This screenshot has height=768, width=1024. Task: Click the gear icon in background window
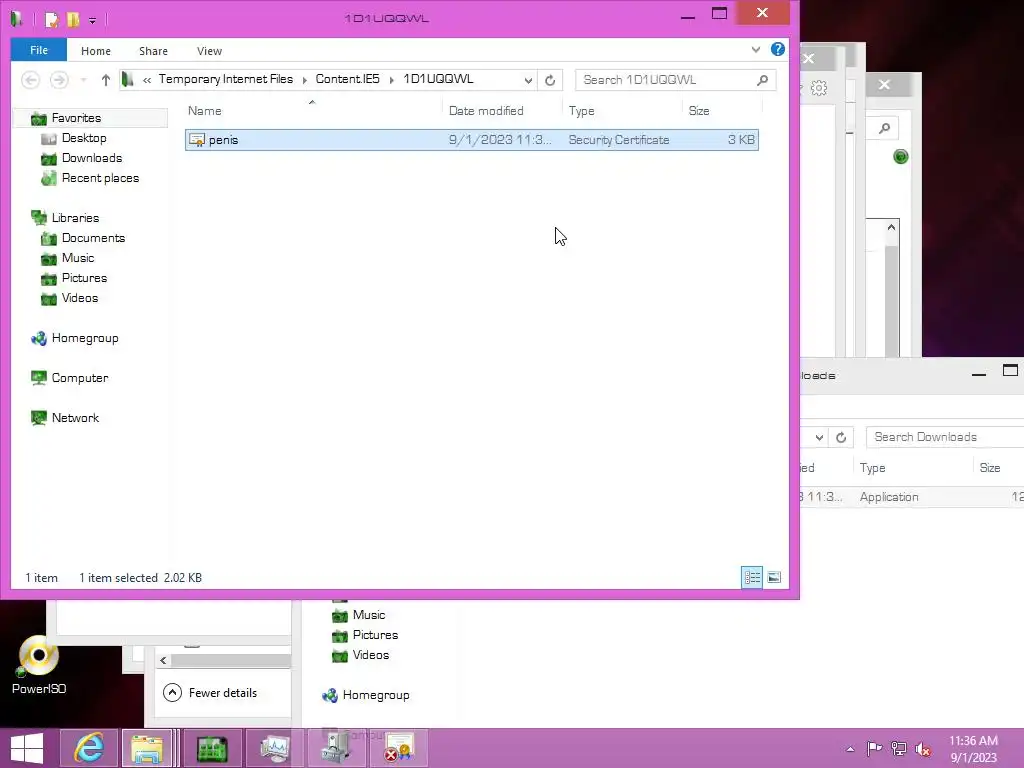point(819,88)
